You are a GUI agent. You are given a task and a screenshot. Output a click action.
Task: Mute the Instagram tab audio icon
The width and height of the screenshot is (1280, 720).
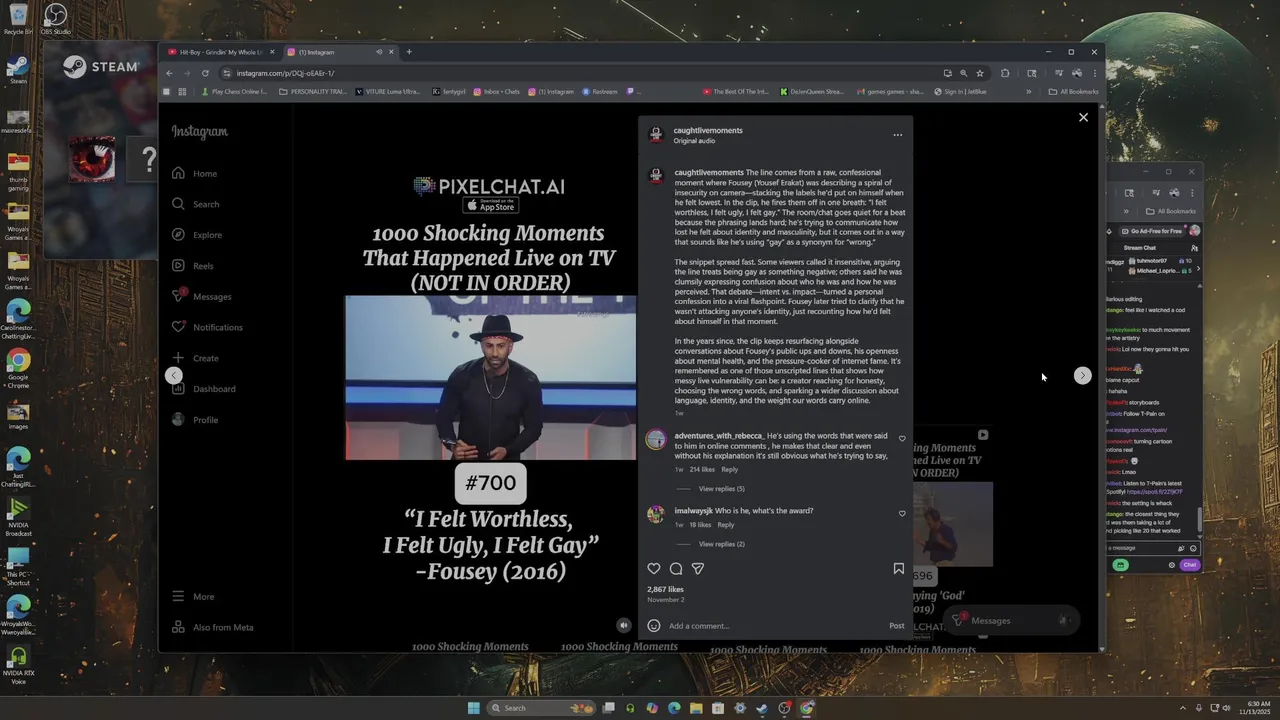(x=379, y=52)
